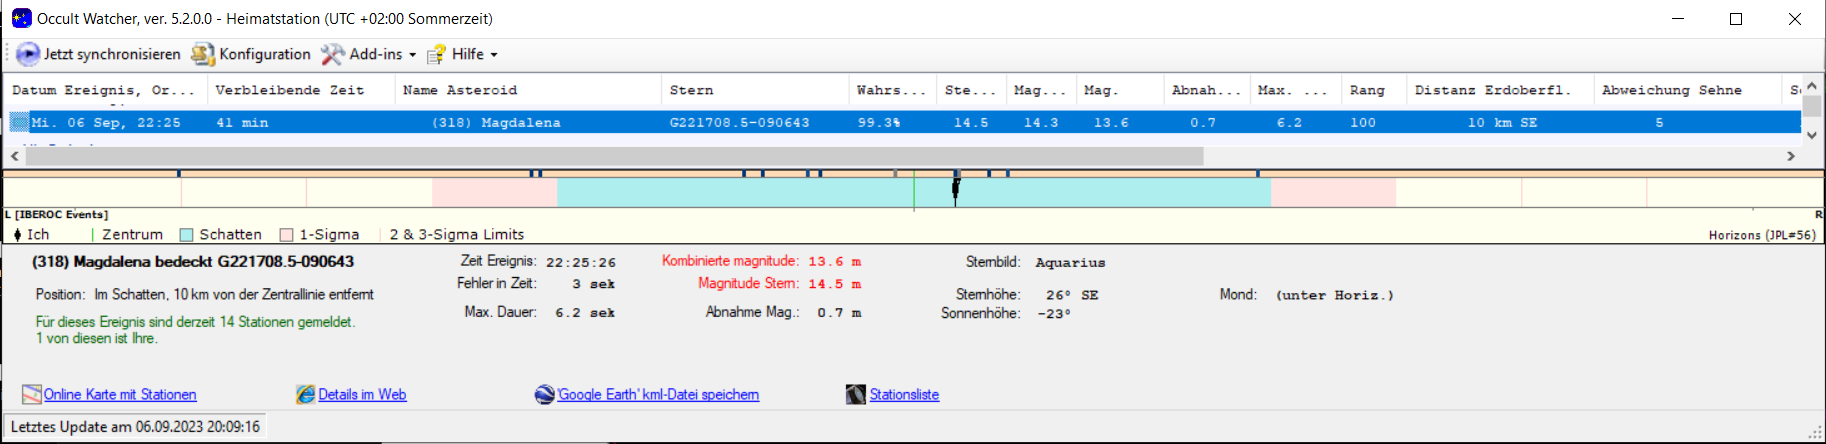Click the icon left of Magdalena event row
This screenshot has height=444, width=1826.
pyautogui.click(x=19, y=122)
